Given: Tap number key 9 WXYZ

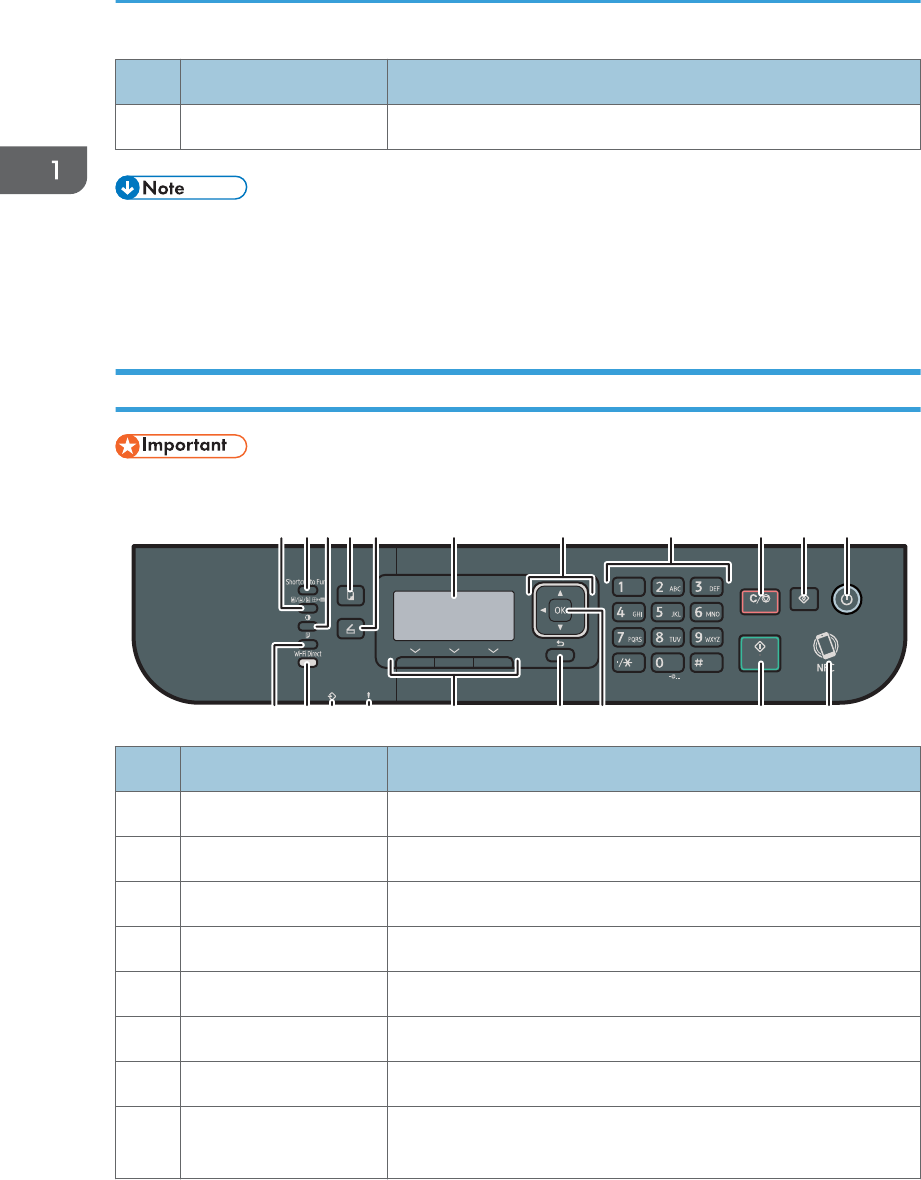Looking at the screenshot, I should click(x=707, y=637).
